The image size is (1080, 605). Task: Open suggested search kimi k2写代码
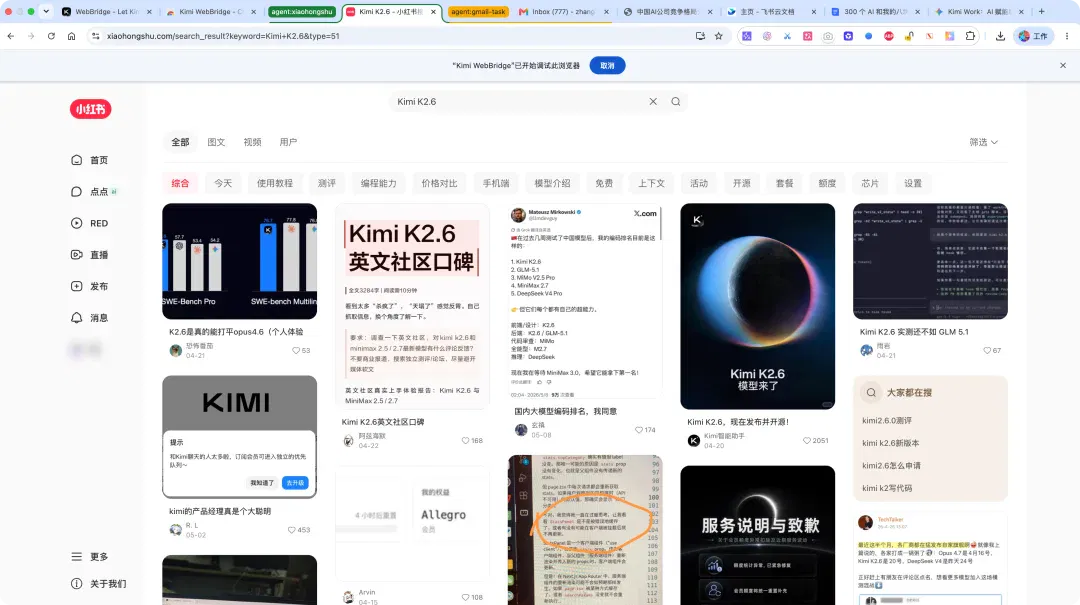click(887, 488)
